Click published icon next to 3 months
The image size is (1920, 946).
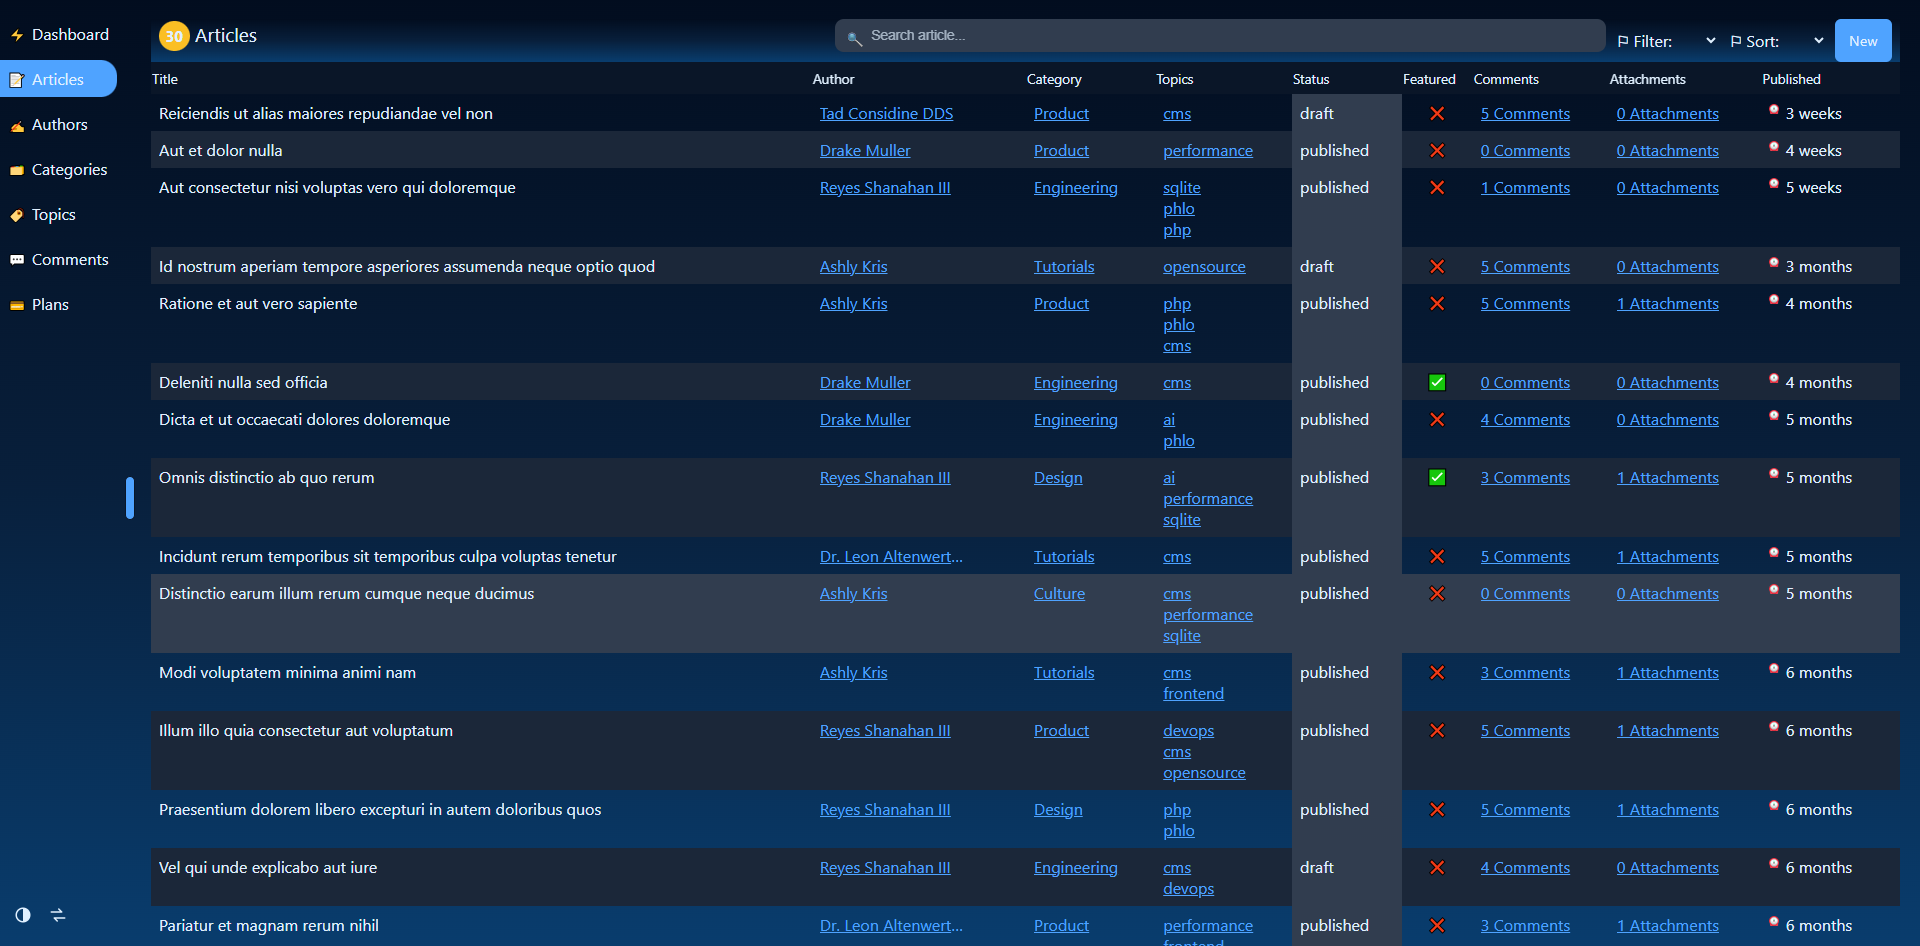[1774, 263]
